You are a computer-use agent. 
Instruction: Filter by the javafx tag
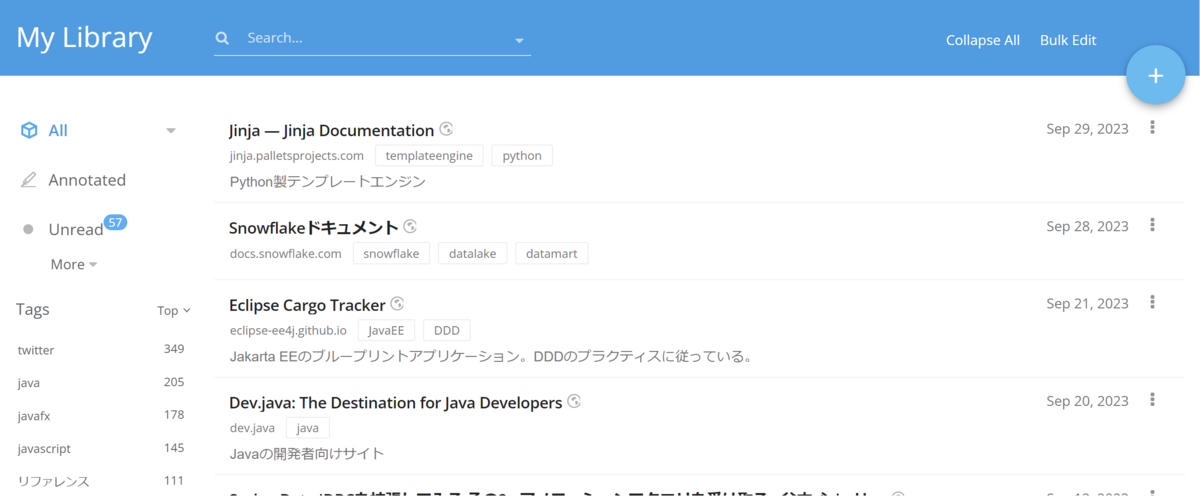click(33, 415)
